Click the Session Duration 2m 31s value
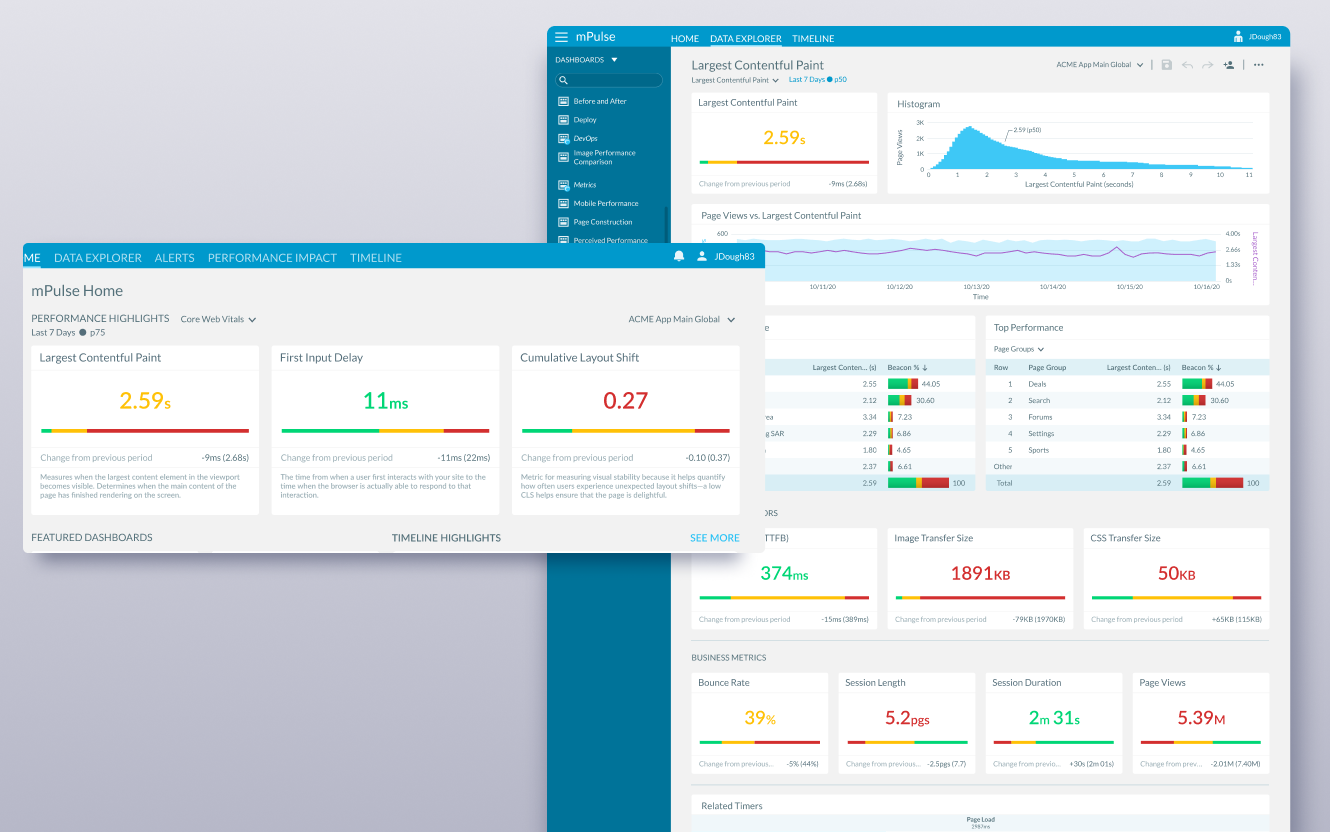The image size is (1330, 832). (x=1054, y=718)
